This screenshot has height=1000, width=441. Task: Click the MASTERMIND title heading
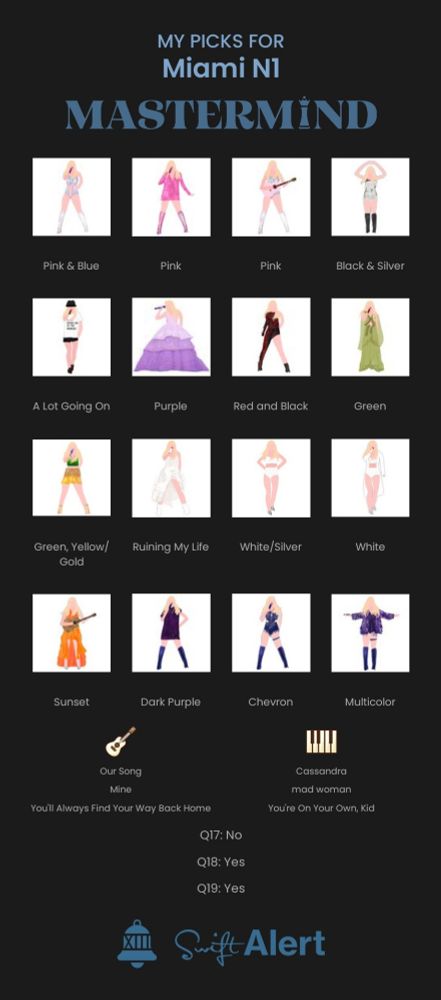pos(221,114)
